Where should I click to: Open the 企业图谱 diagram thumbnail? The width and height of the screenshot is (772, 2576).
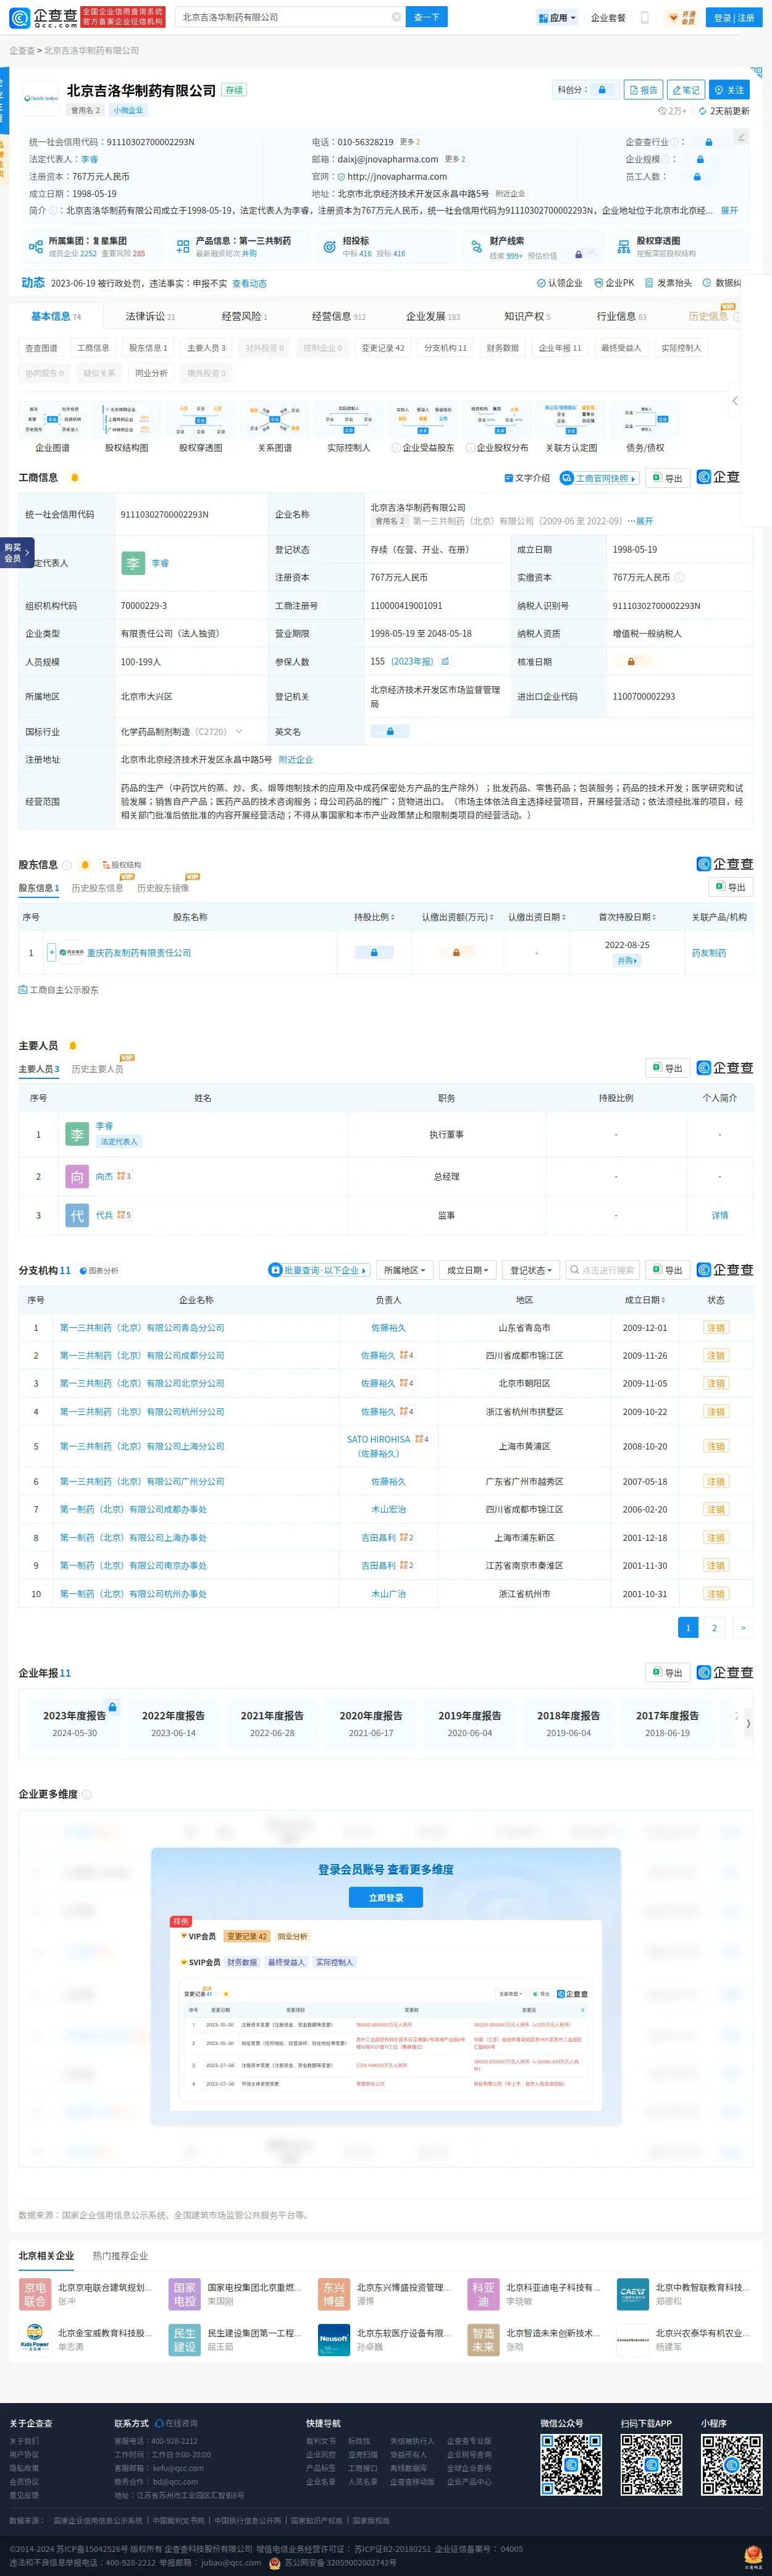pos(52,419)
